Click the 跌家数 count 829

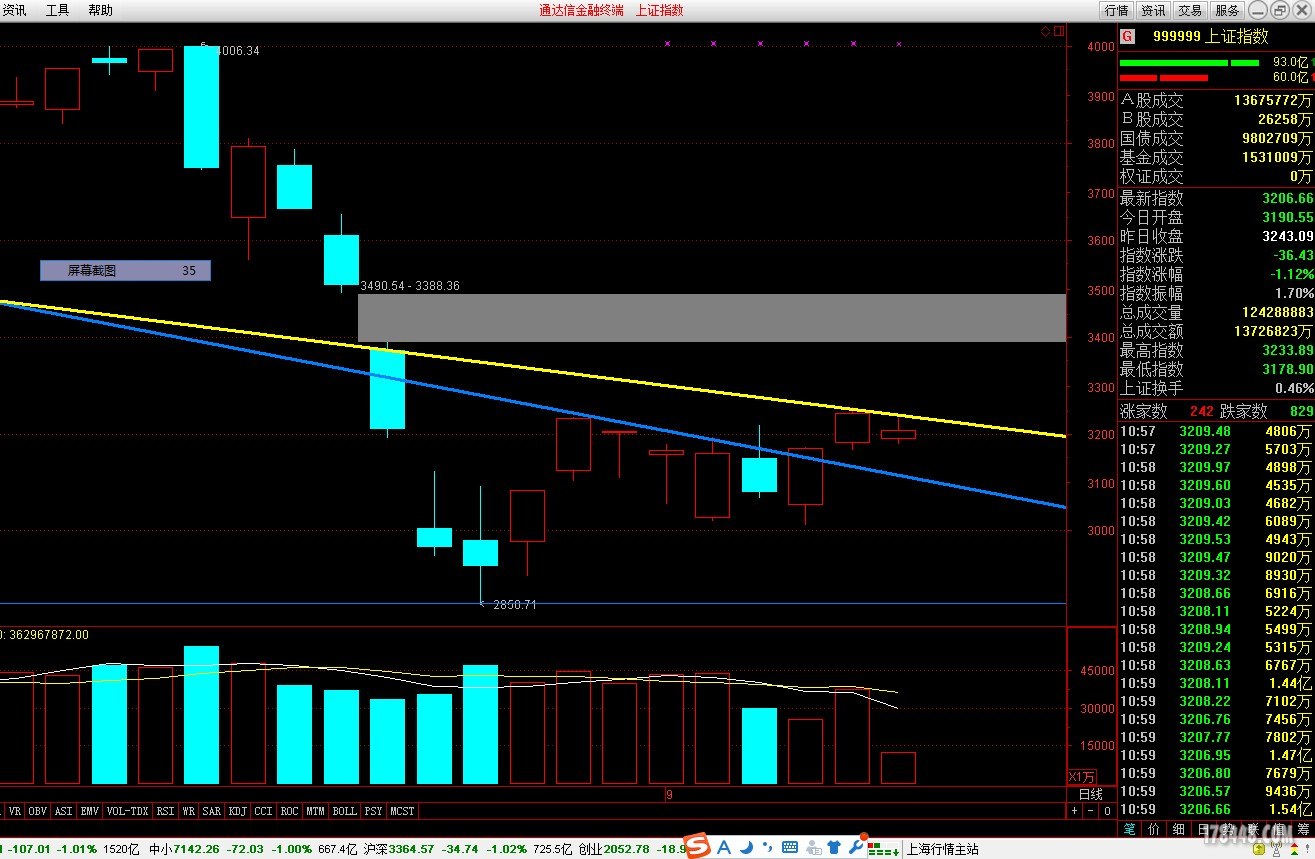(1301, 411)
